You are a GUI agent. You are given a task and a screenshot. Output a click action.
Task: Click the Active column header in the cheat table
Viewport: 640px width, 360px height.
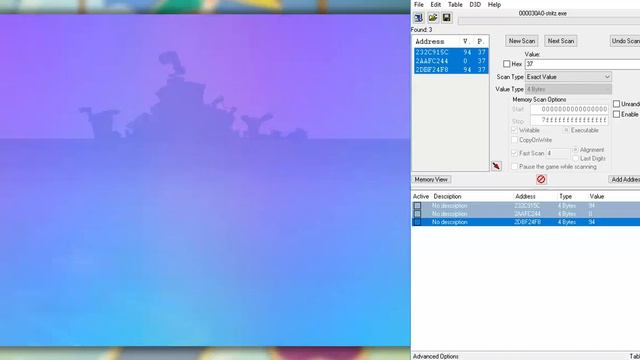421,196
